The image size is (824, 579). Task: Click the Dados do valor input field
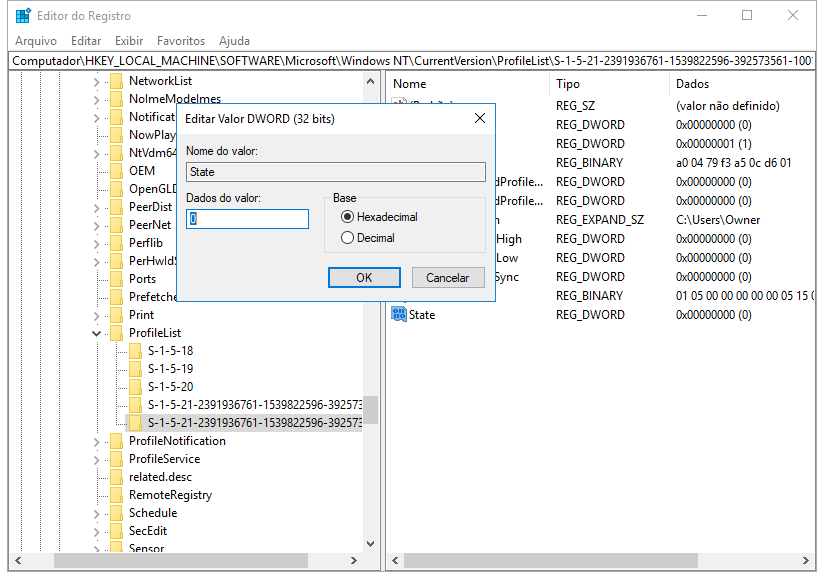[x=247, y=219]
